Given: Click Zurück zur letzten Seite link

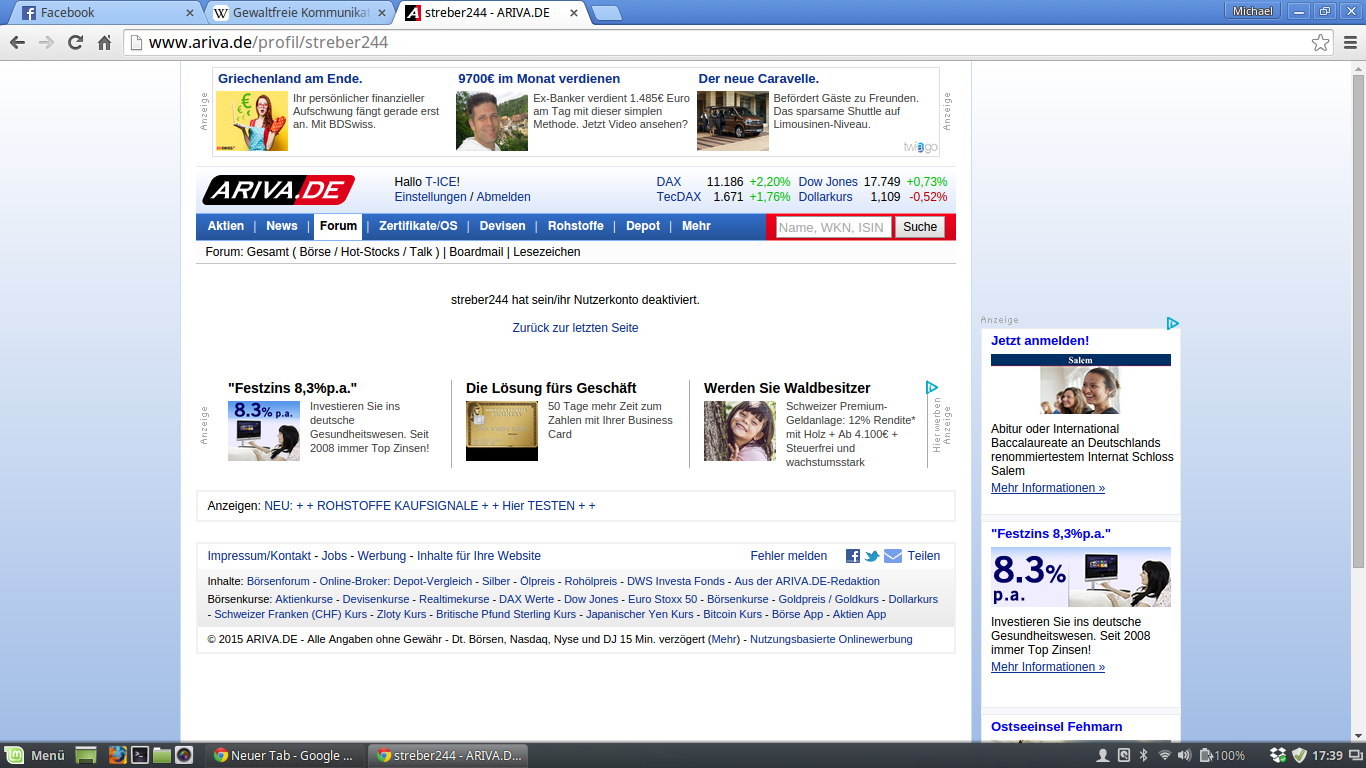Looking at the screenshot, I should [575, 328].
